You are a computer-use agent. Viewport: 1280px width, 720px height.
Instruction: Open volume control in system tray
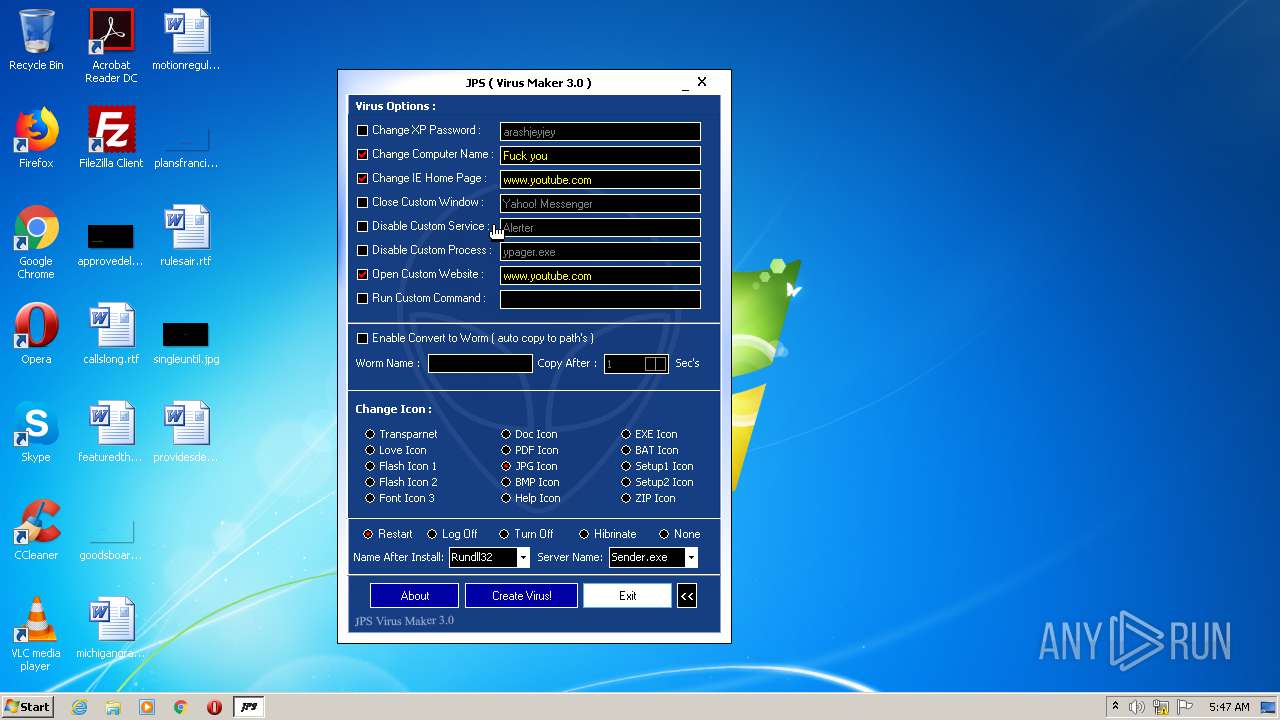coord(1137,707)
